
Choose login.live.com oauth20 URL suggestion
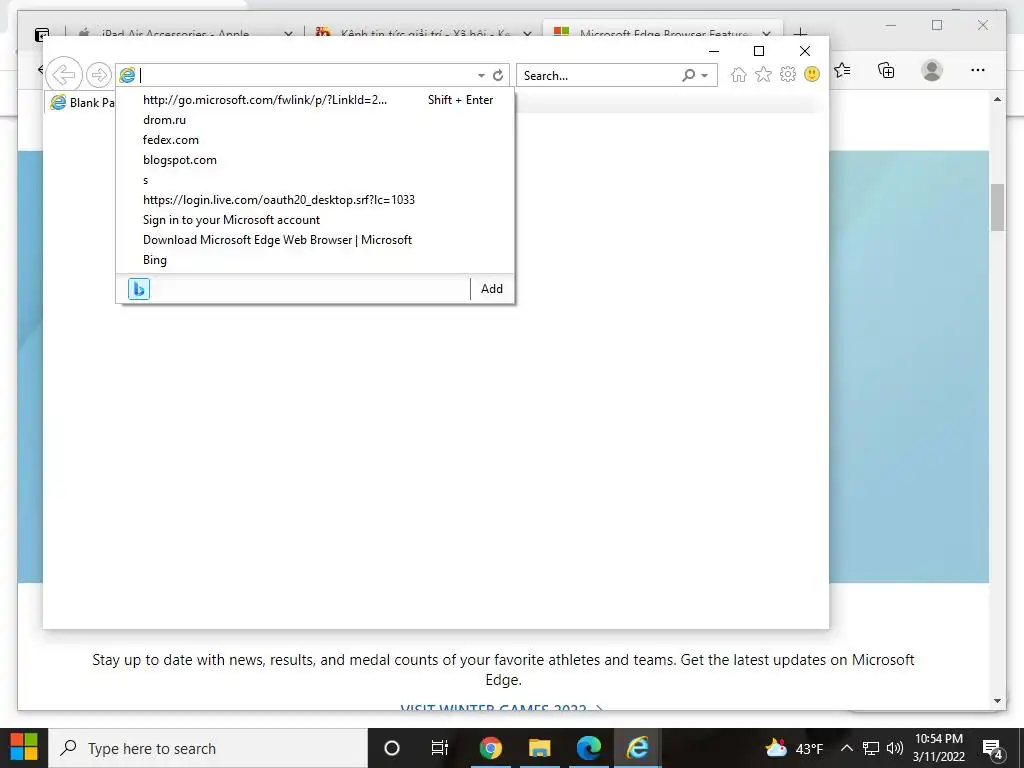click(x=315, y=200)
